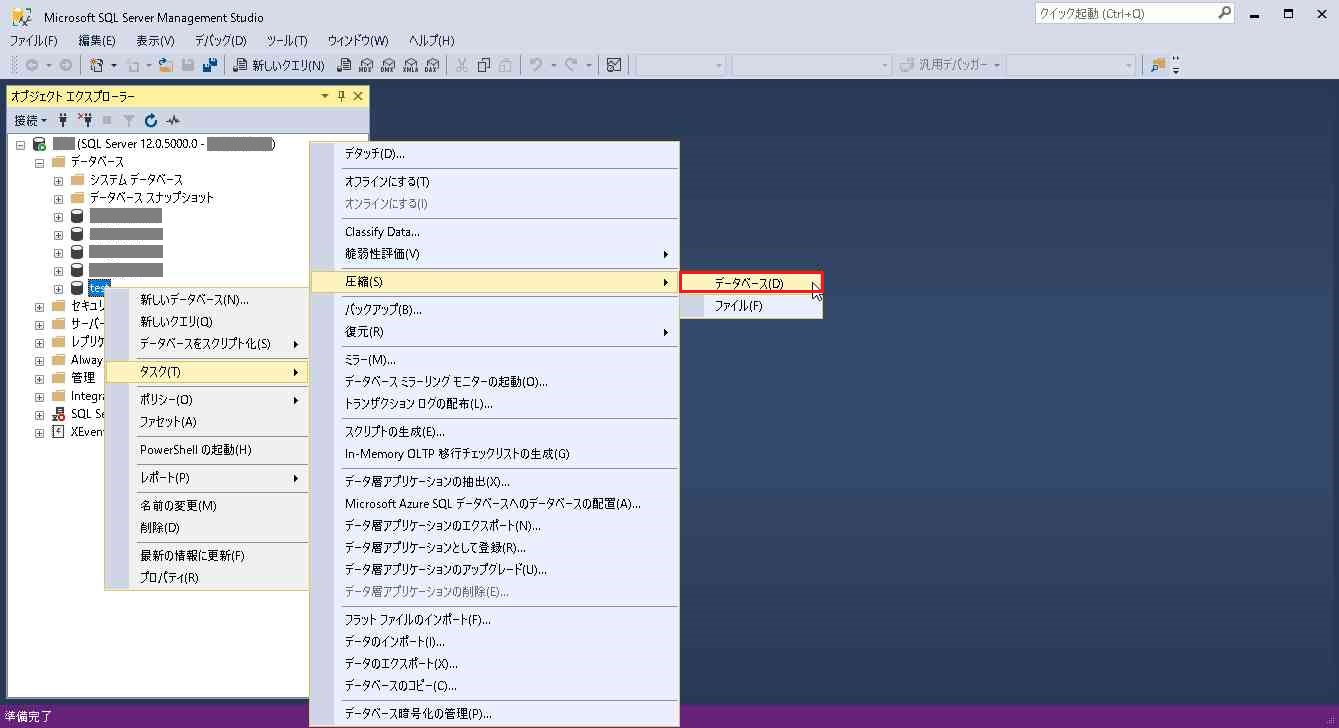This screenshot has width=1339, height=728.
Task: Expand the 管理 folder node
Action: tap(39, 378)
